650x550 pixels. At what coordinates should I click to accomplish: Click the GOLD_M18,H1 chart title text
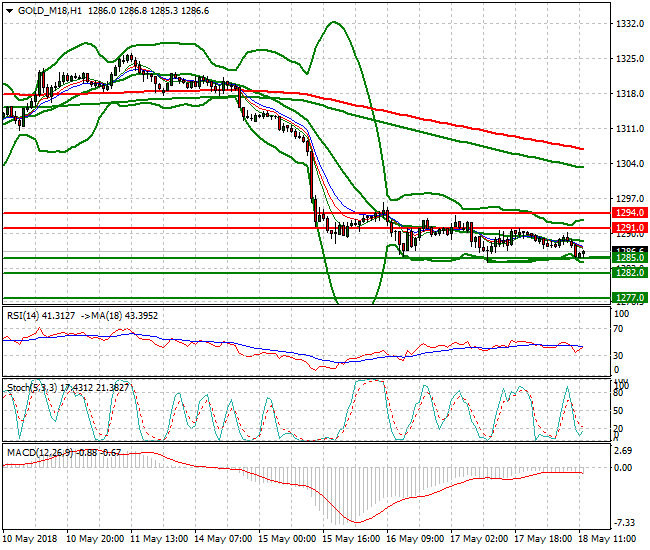pos(50,11)
